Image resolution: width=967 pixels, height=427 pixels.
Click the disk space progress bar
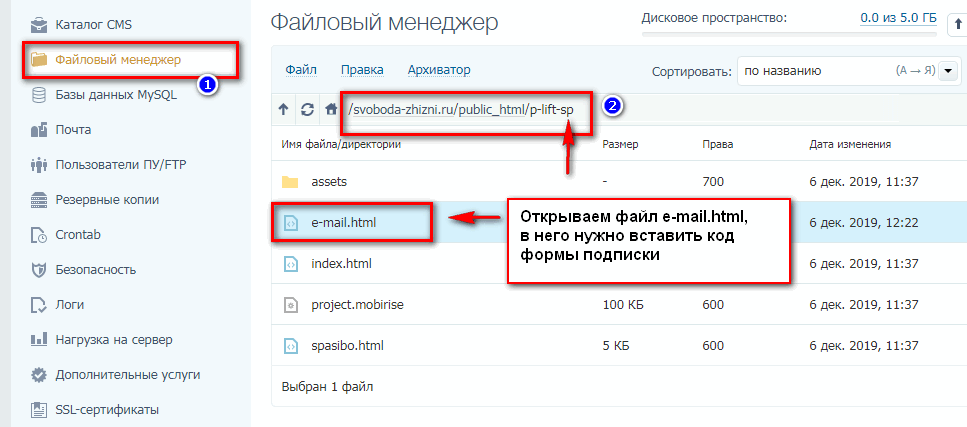(789, 34)
